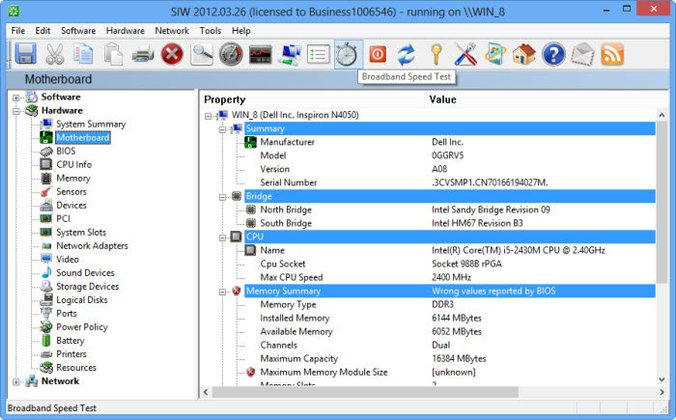Click the red power shutdown toolbar icon
The image size is (676, 420).
[x=378, y=54]
